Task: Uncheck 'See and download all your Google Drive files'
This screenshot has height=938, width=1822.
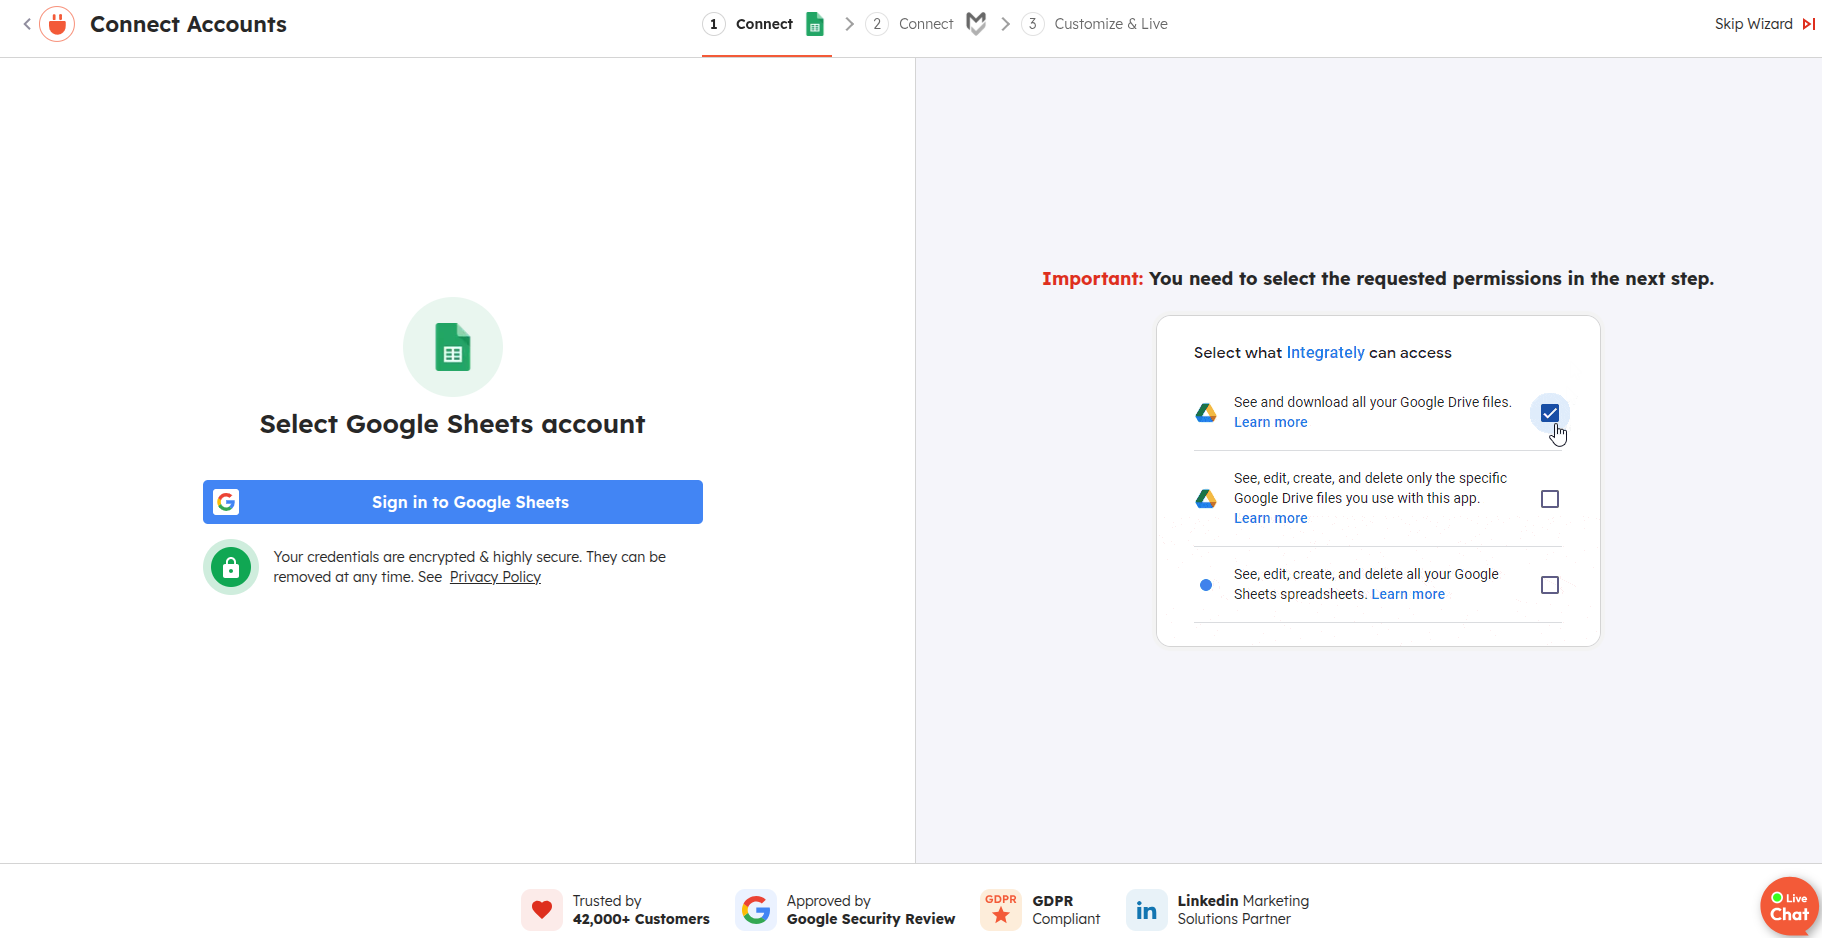Action: (x=1550, y=413)
